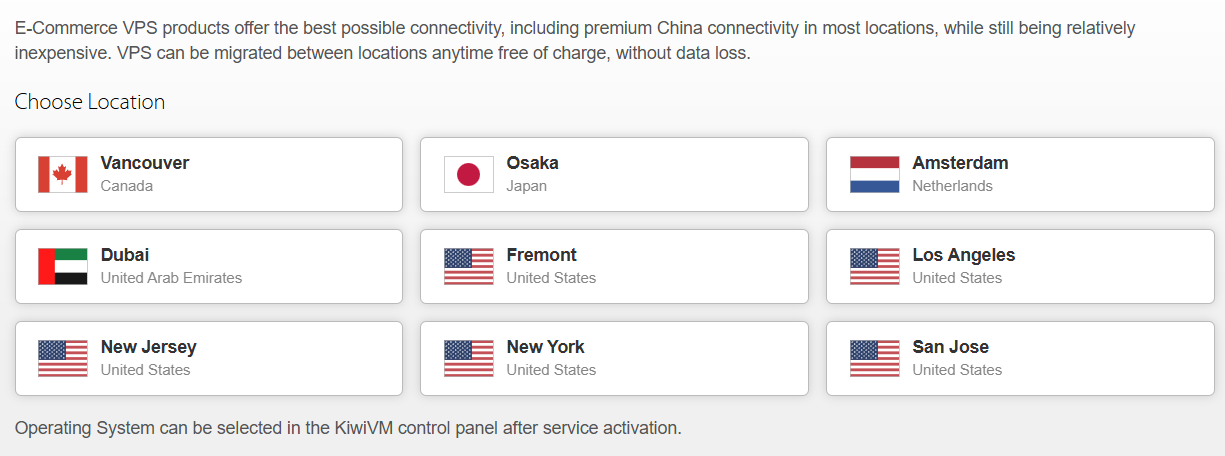Click the flag icon beside Los Angeles
This screenshot has width=1225, height=456.
(874, 266)
